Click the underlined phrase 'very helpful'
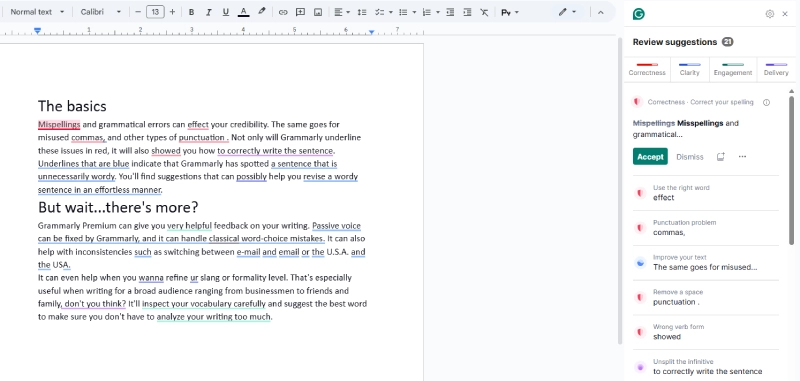Image resolution: width=800 pixels, height=381 pixels. tap(189, 225)
